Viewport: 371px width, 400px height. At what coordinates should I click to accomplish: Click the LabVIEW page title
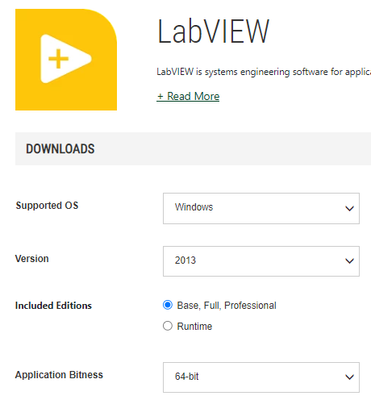(213, 32)
